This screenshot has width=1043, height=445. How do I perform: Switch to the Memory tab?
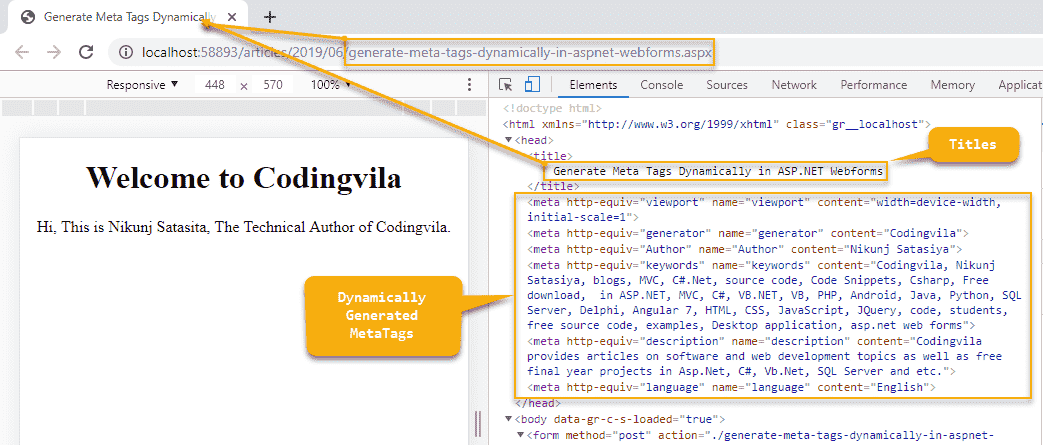[x=953, y=84]
